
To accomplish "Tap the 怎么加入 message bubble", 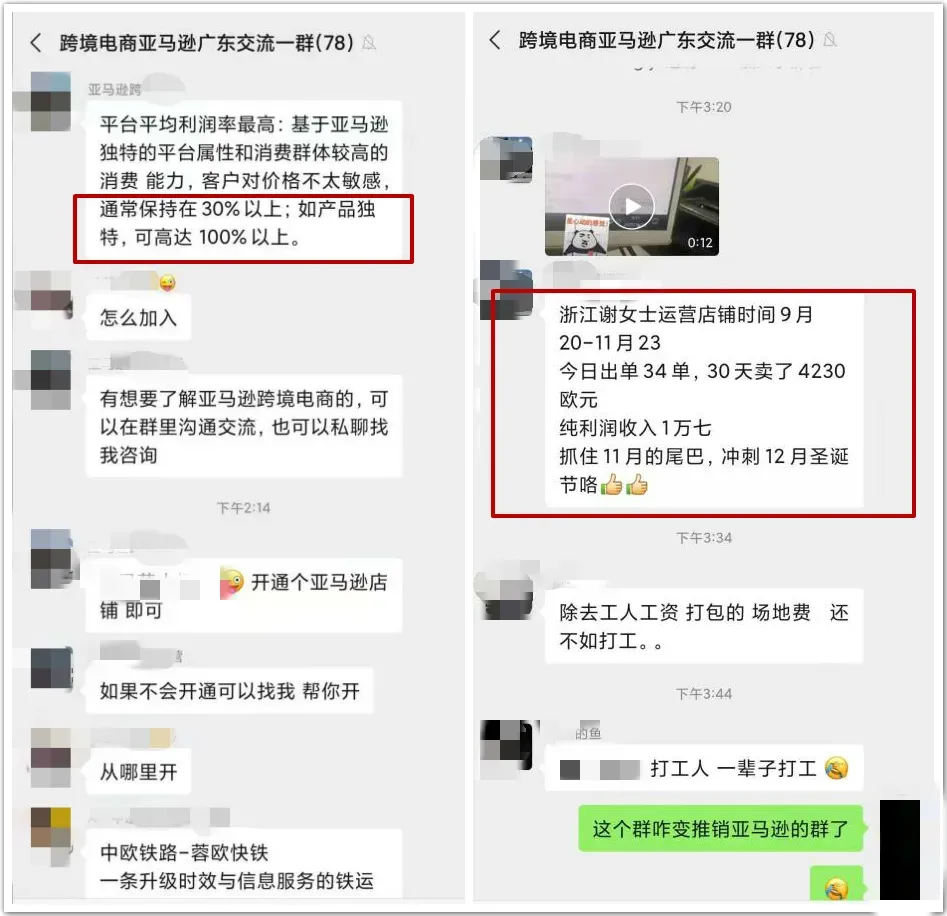I will [139, 318].
